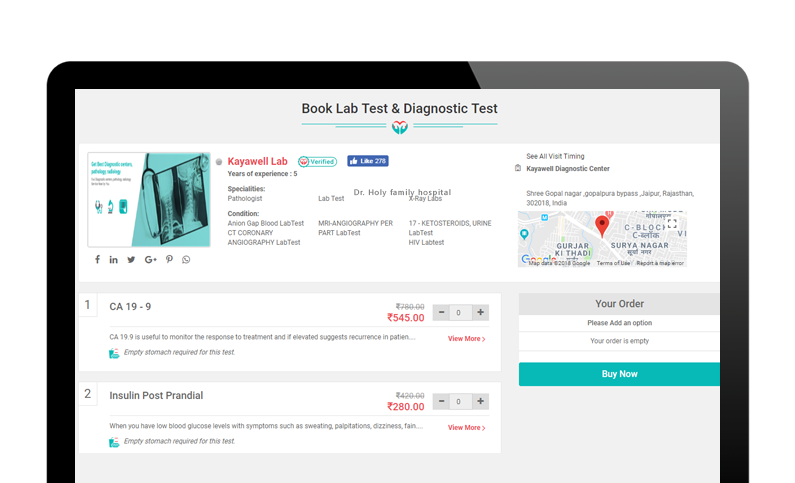The width and height of the screenshot is (795, 483).
Task: Click the Twitter share icon
Action: 131,260
